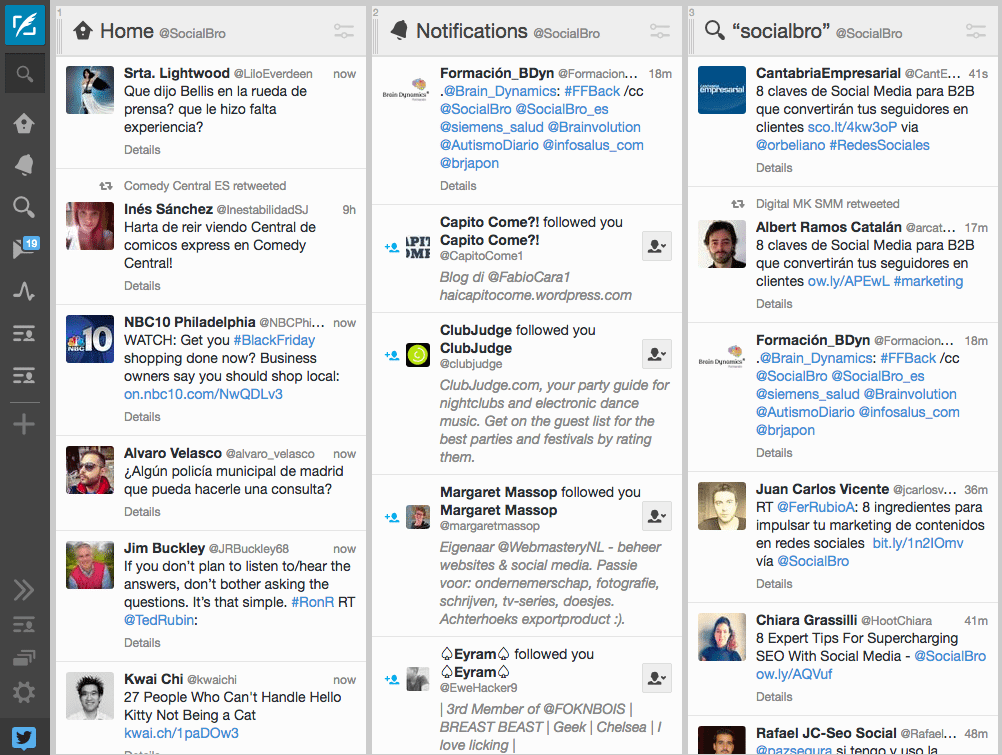Open NBC10 Philadelphia's avatar
Viewport: 1002px width, 755px height.
click(x=90, y=339)
